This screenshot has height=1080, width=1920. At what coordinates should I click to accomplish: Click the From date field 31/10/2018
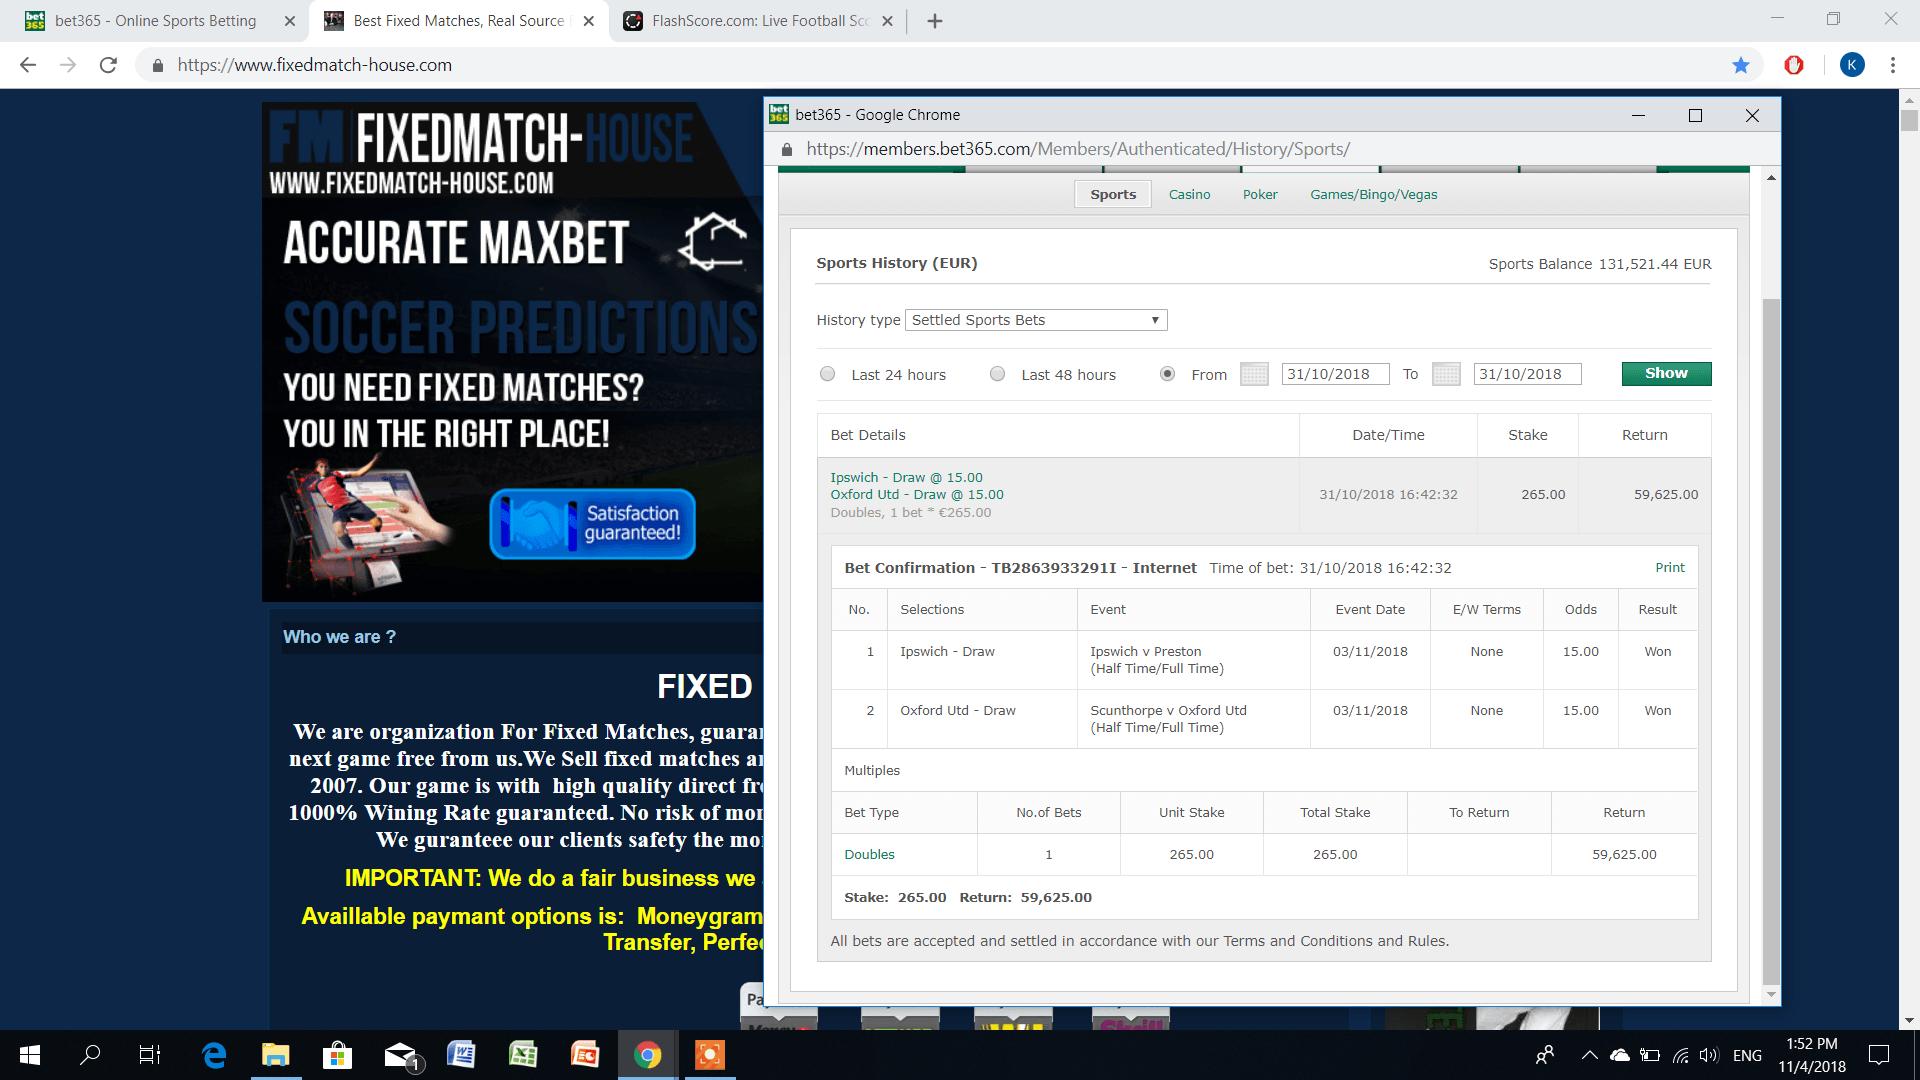(1335, 374)
